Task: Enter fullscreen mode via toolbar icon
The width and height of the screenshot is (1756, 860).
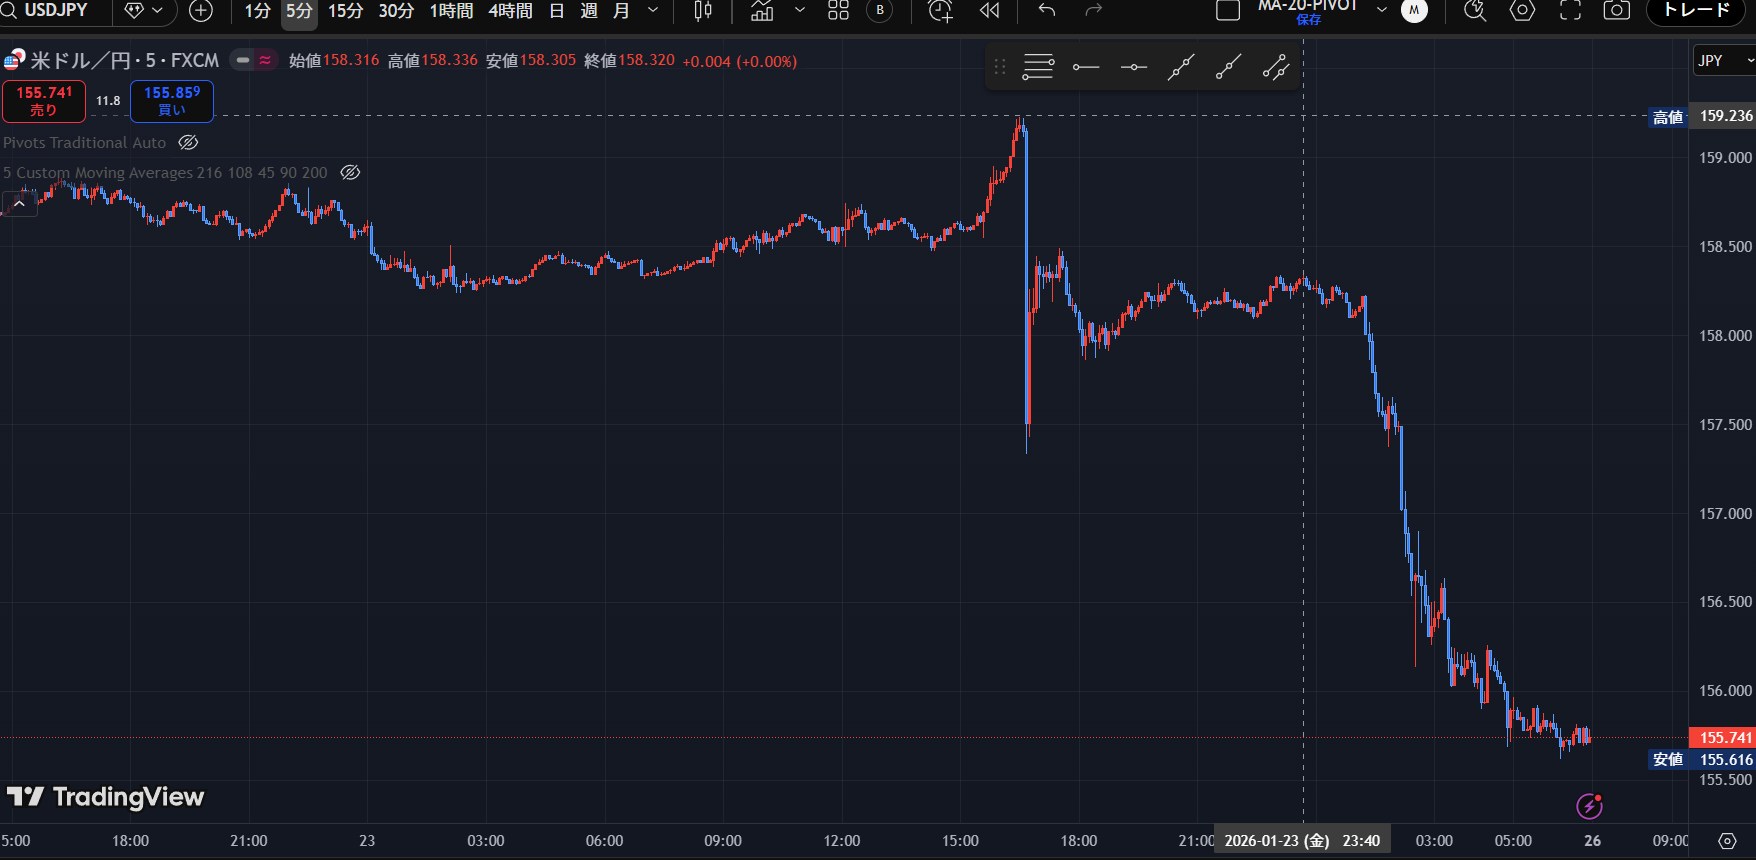Action: 1570,11
